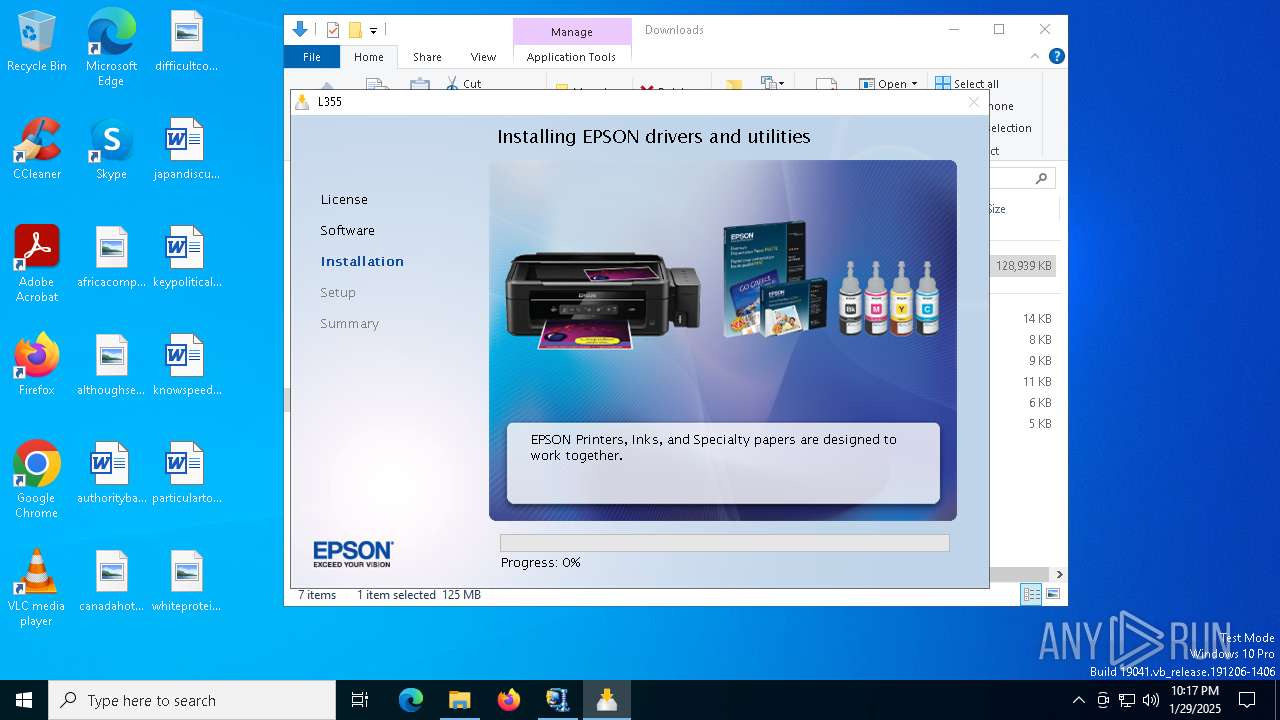Launch Microsoft Edge from the desktop shortcut
1280x720 pixels.
[x=111, y=48]
